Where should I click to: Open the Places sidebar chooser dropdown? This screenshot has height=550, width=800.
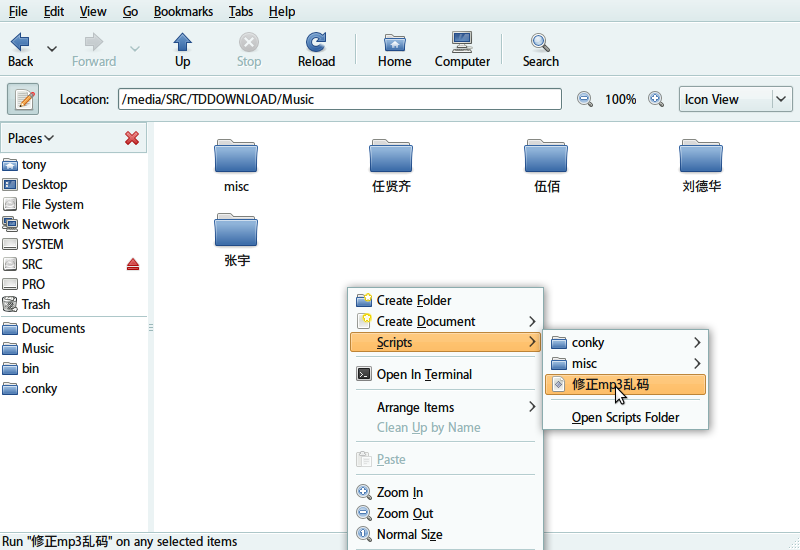(x=31, y=138)
